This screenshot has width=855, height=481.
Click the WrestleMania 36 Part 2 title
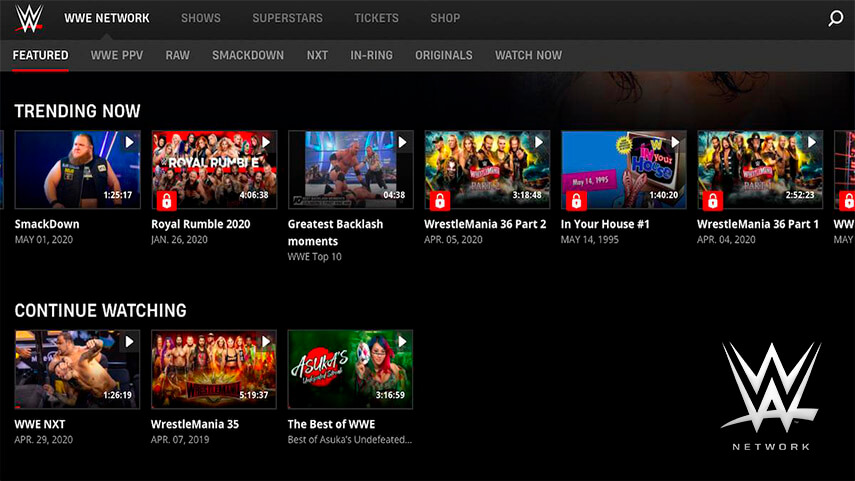(x=485, y=224)
